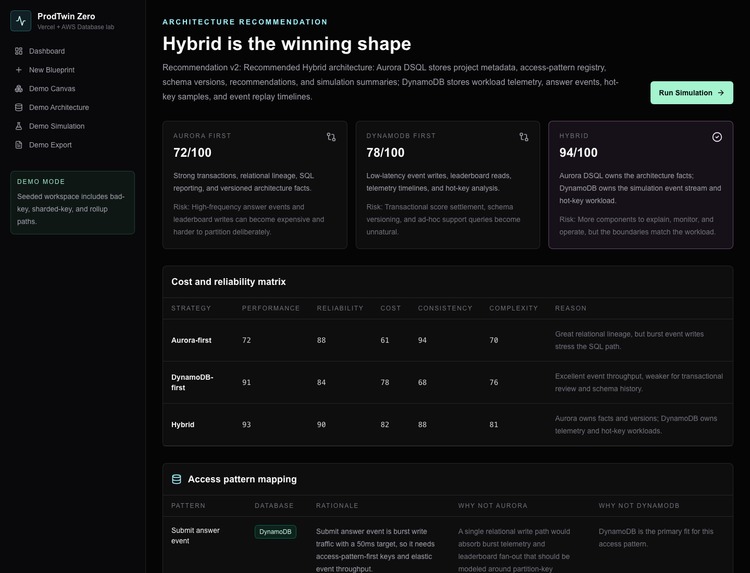Click the Demo Canvas blocks icon
This screenshot has width=750, height=573.
point(19,88)
